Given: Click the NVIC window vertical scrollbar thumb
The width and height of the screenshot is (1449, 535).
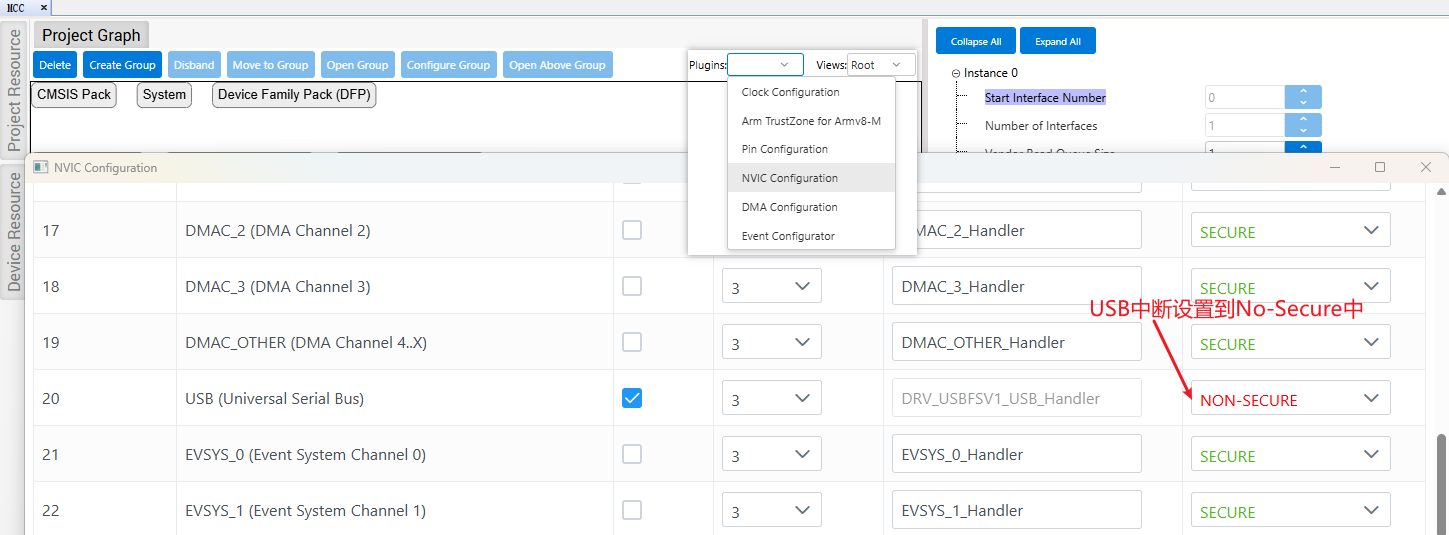Looking at the screenshot, I should click(x=1441, y=484).
